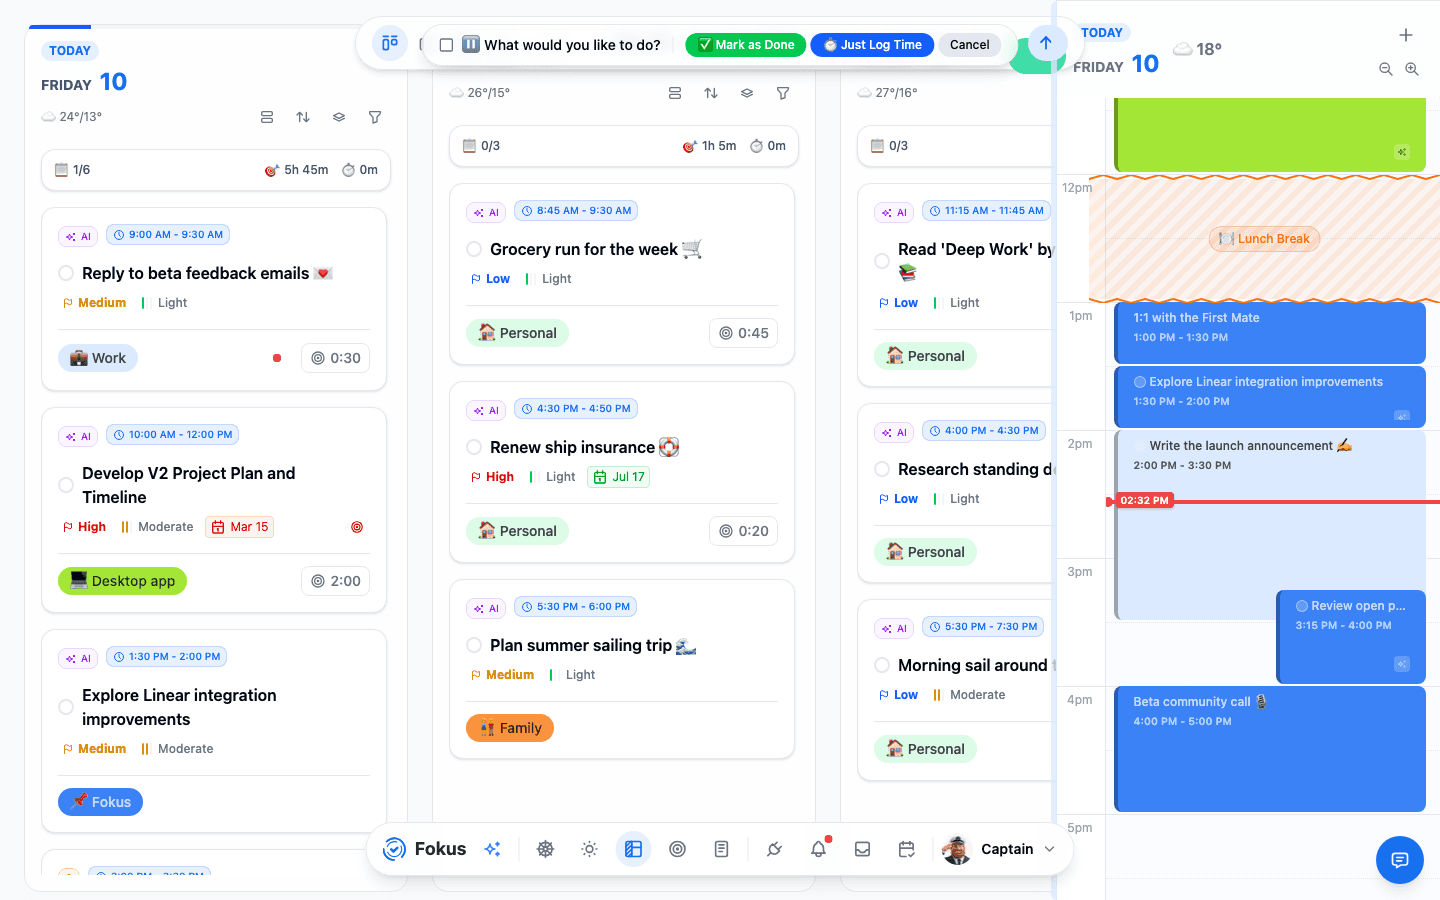Image resolution: width=1440 pixels, height=900 pixels.
Task: Open the Beta community call calendar event
Action: pyautogui.click(x=1270, y=749)
